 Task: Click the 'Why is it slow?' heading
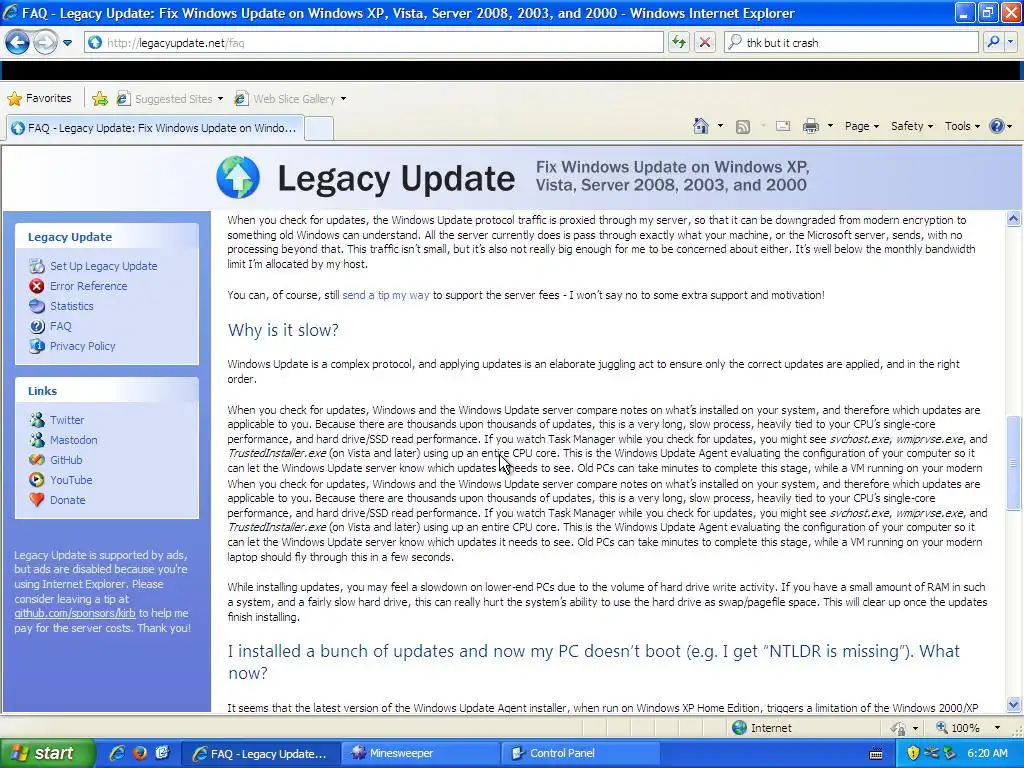[283, 330]
